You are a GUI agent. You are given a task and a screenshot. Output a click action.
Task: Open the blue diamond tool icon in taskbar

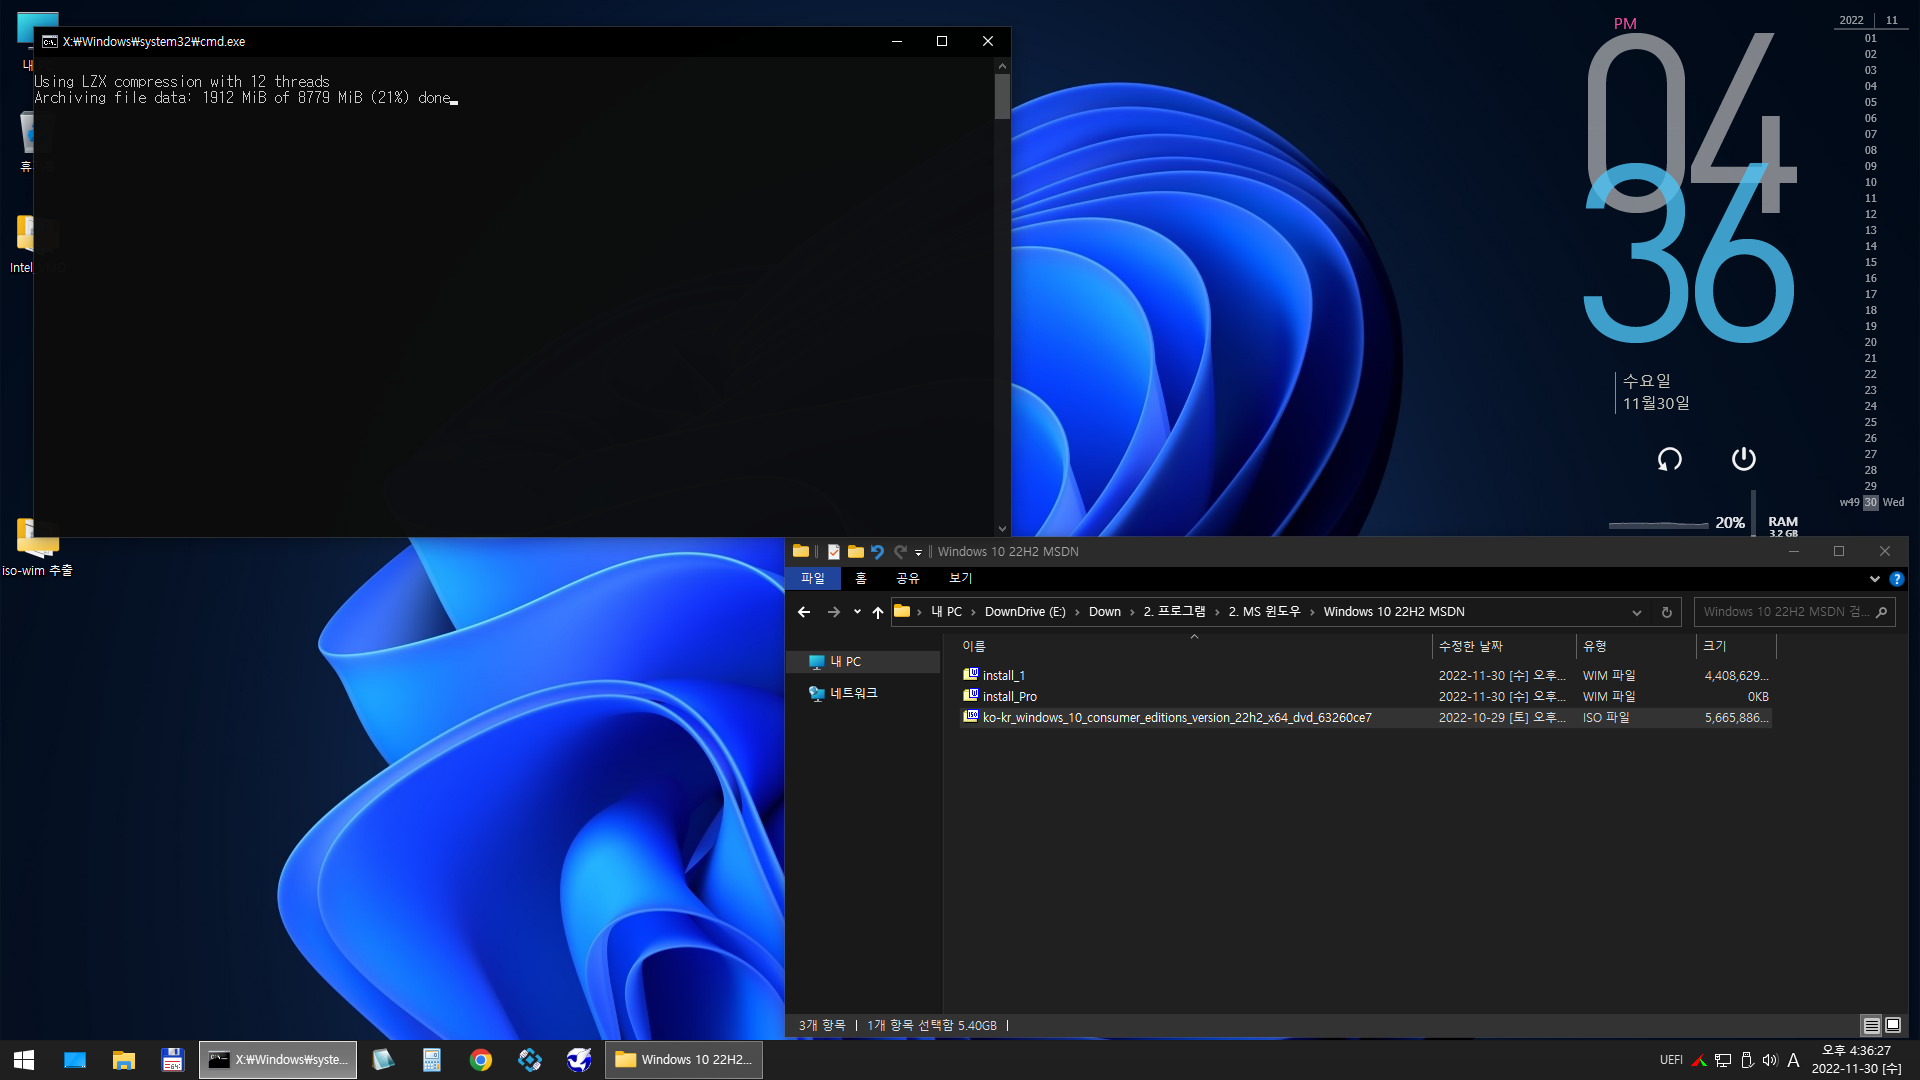tap(530, 1059)
